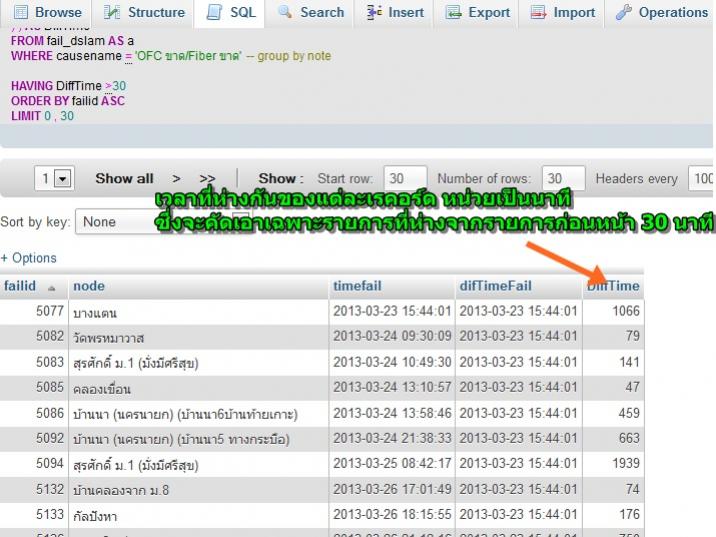Screen dimensions: 716x537
Task: Go to next page with > button
Action: [176, 179]
